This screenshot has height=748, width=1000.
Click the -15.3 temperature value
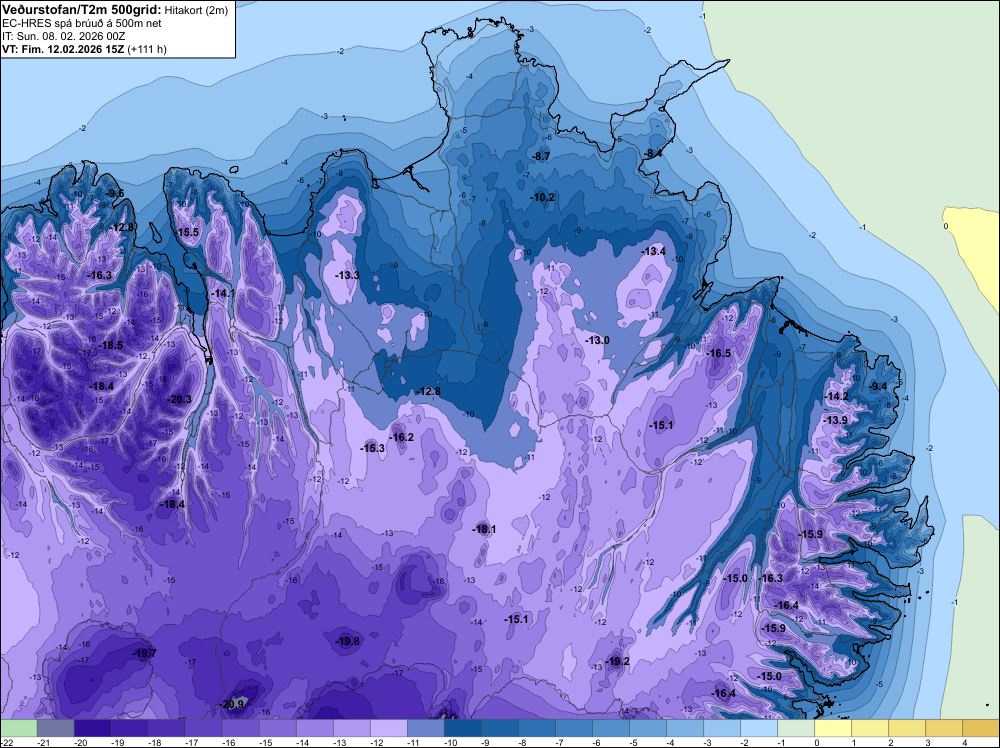point(372,448)
